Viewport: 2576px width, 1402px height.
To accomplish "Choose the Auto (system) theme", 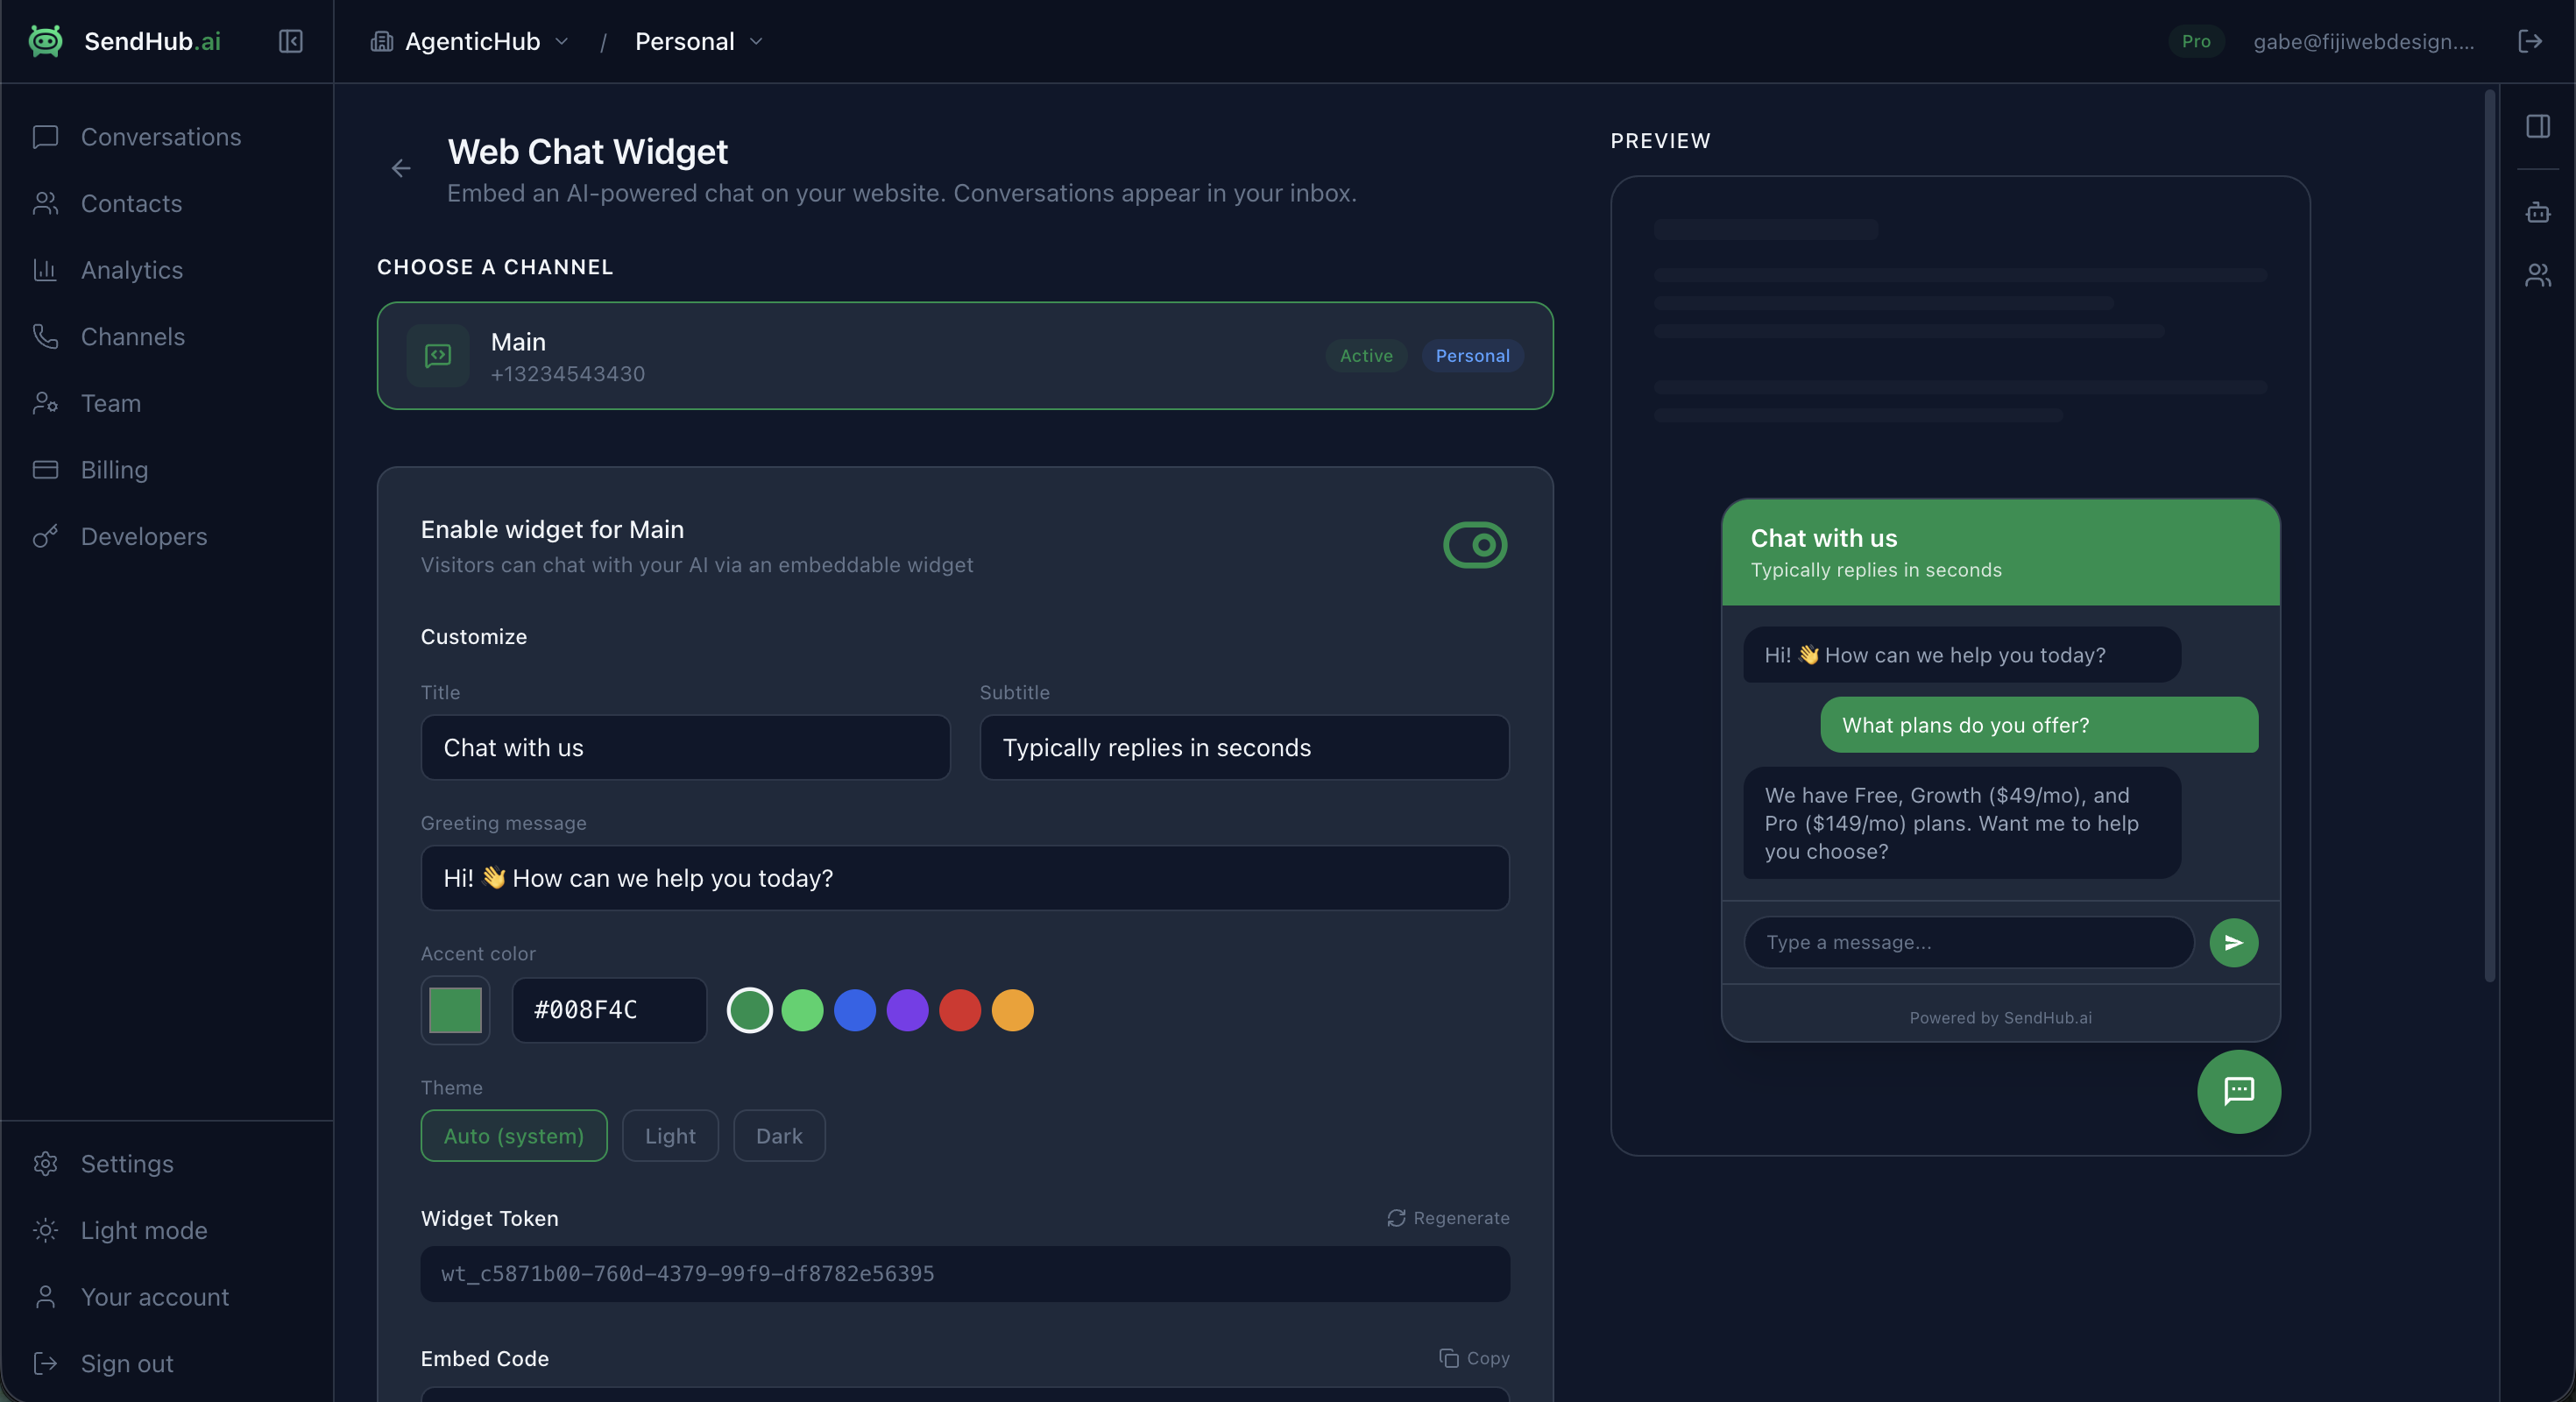I will coord(514,1136).
